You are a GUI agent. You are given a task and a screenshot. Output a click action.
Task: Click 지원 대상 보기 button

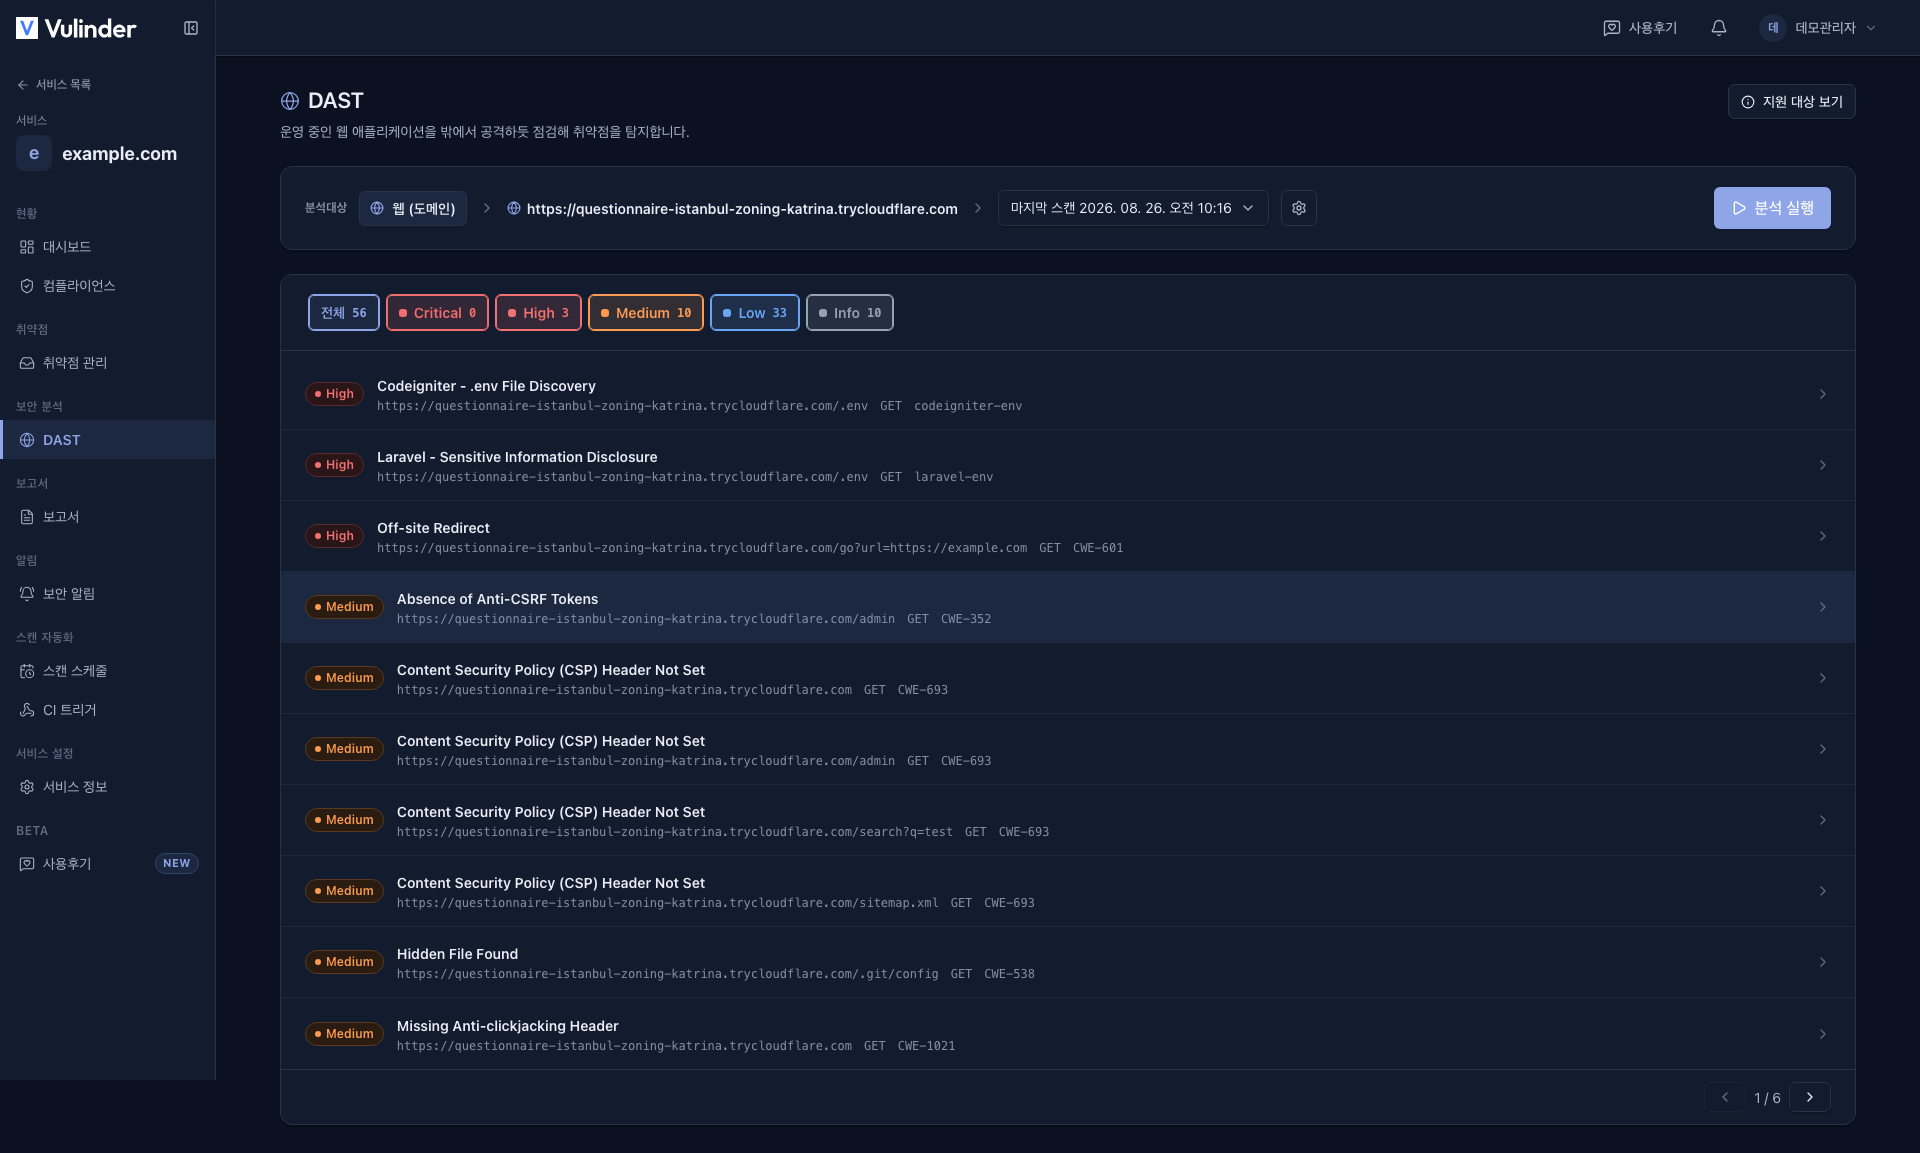tap(1791, 102)
